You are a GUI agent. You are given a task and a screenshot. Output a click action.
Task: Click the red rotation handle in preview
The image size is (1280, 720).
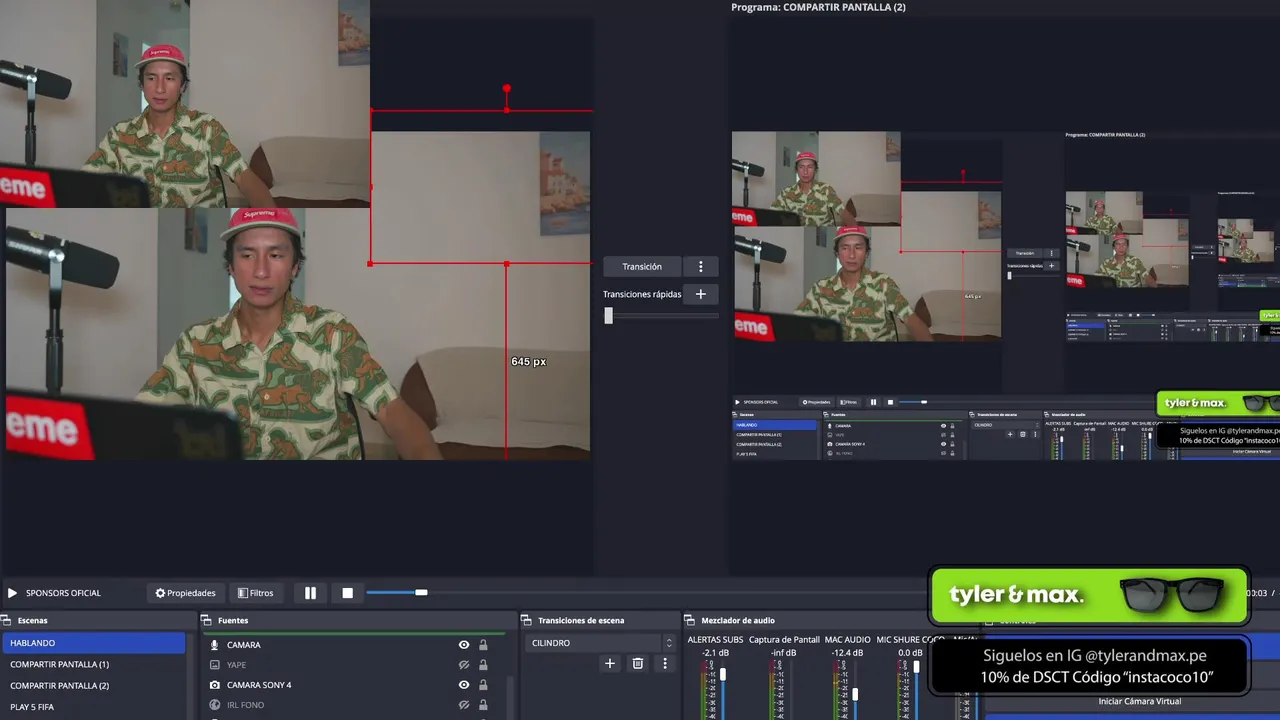pos(507,90)
